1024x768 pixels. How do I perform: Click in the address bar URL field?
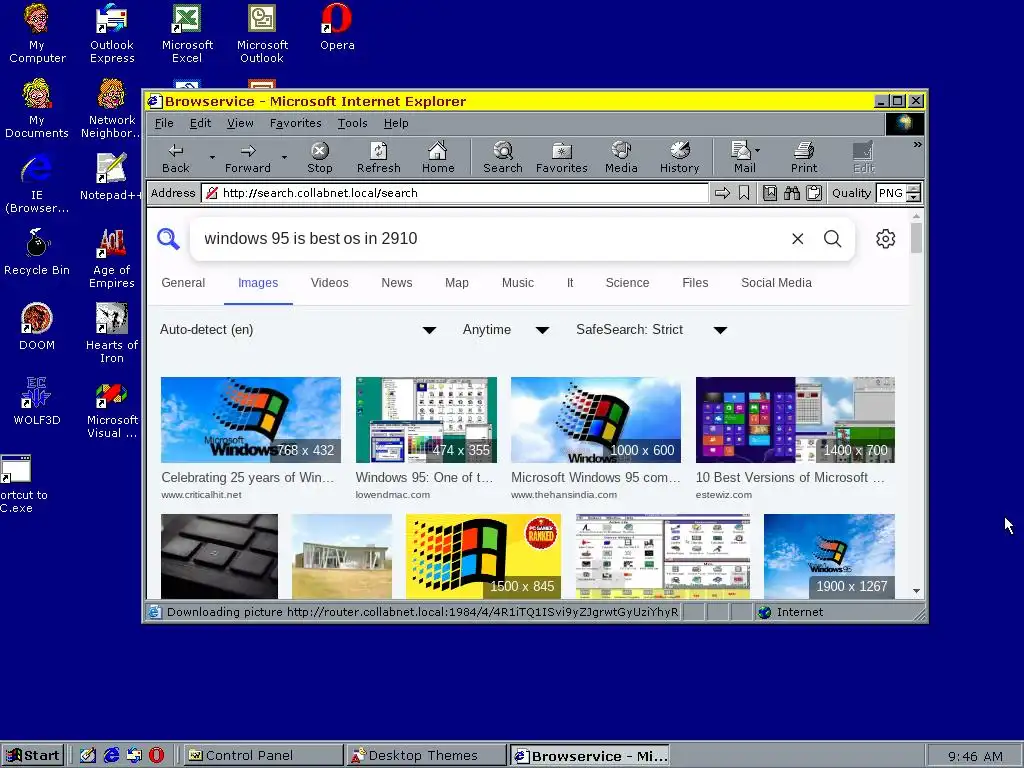pyautogui.click(x=455, y=193)
